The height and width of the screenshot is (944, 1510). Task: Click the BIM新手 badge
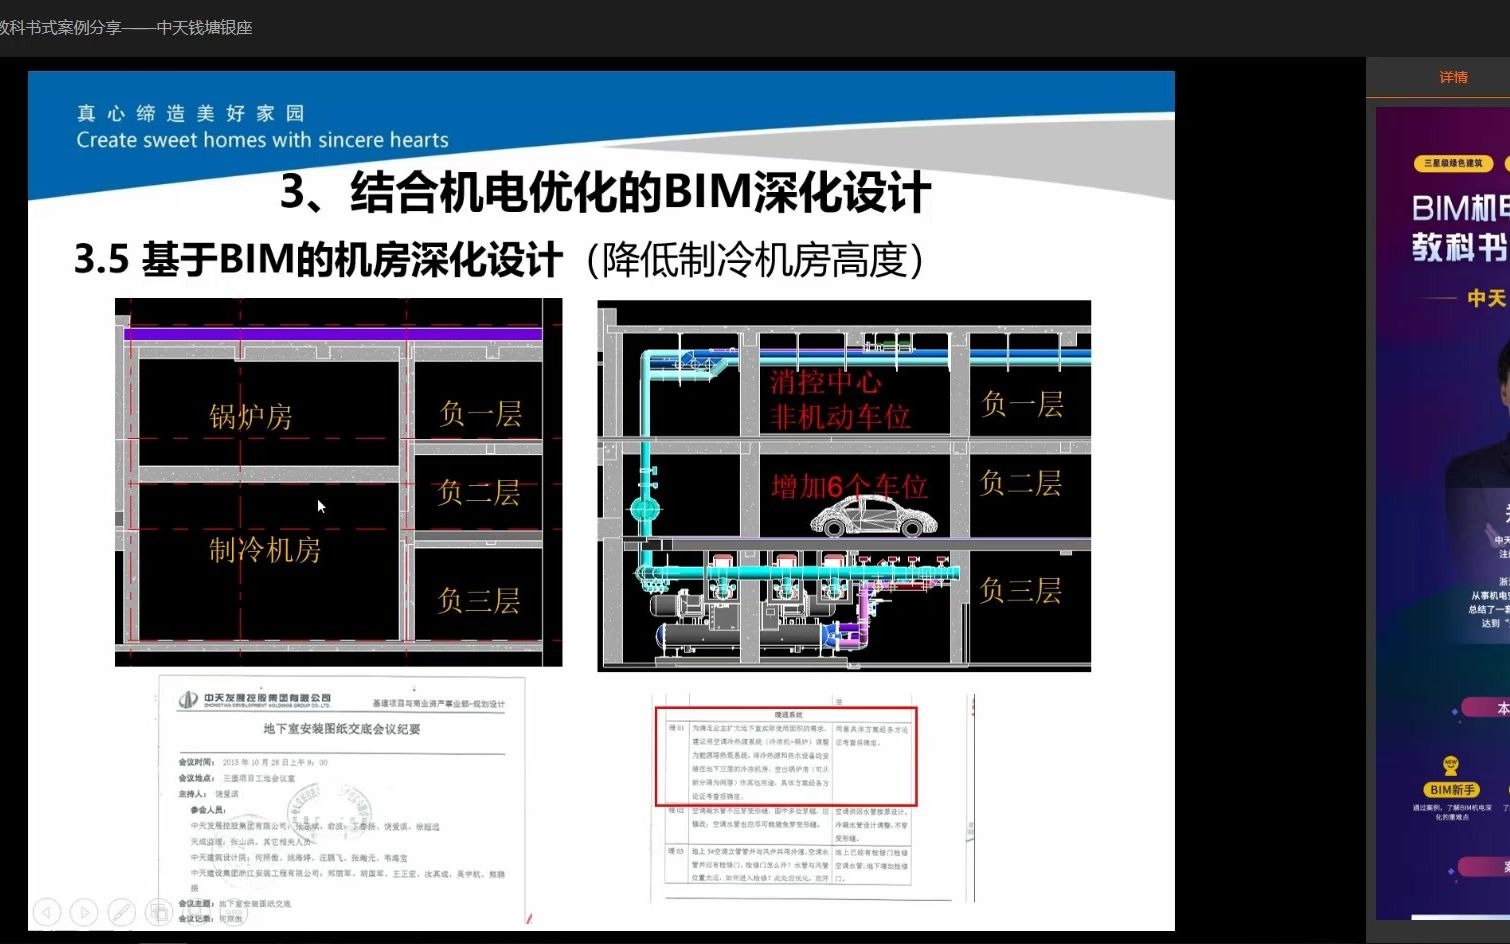tap(1452, 790)
